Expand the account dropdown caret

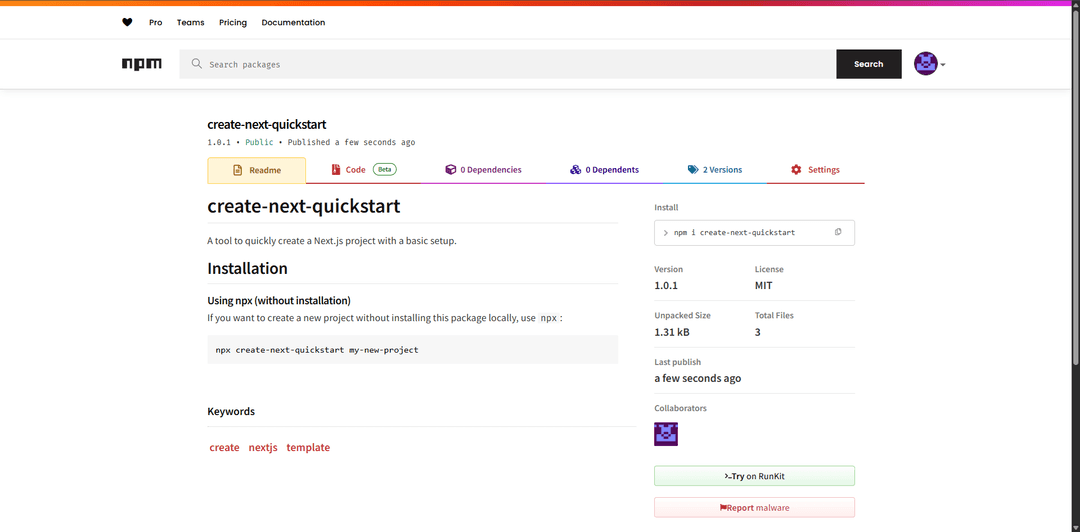coord(943,65)
